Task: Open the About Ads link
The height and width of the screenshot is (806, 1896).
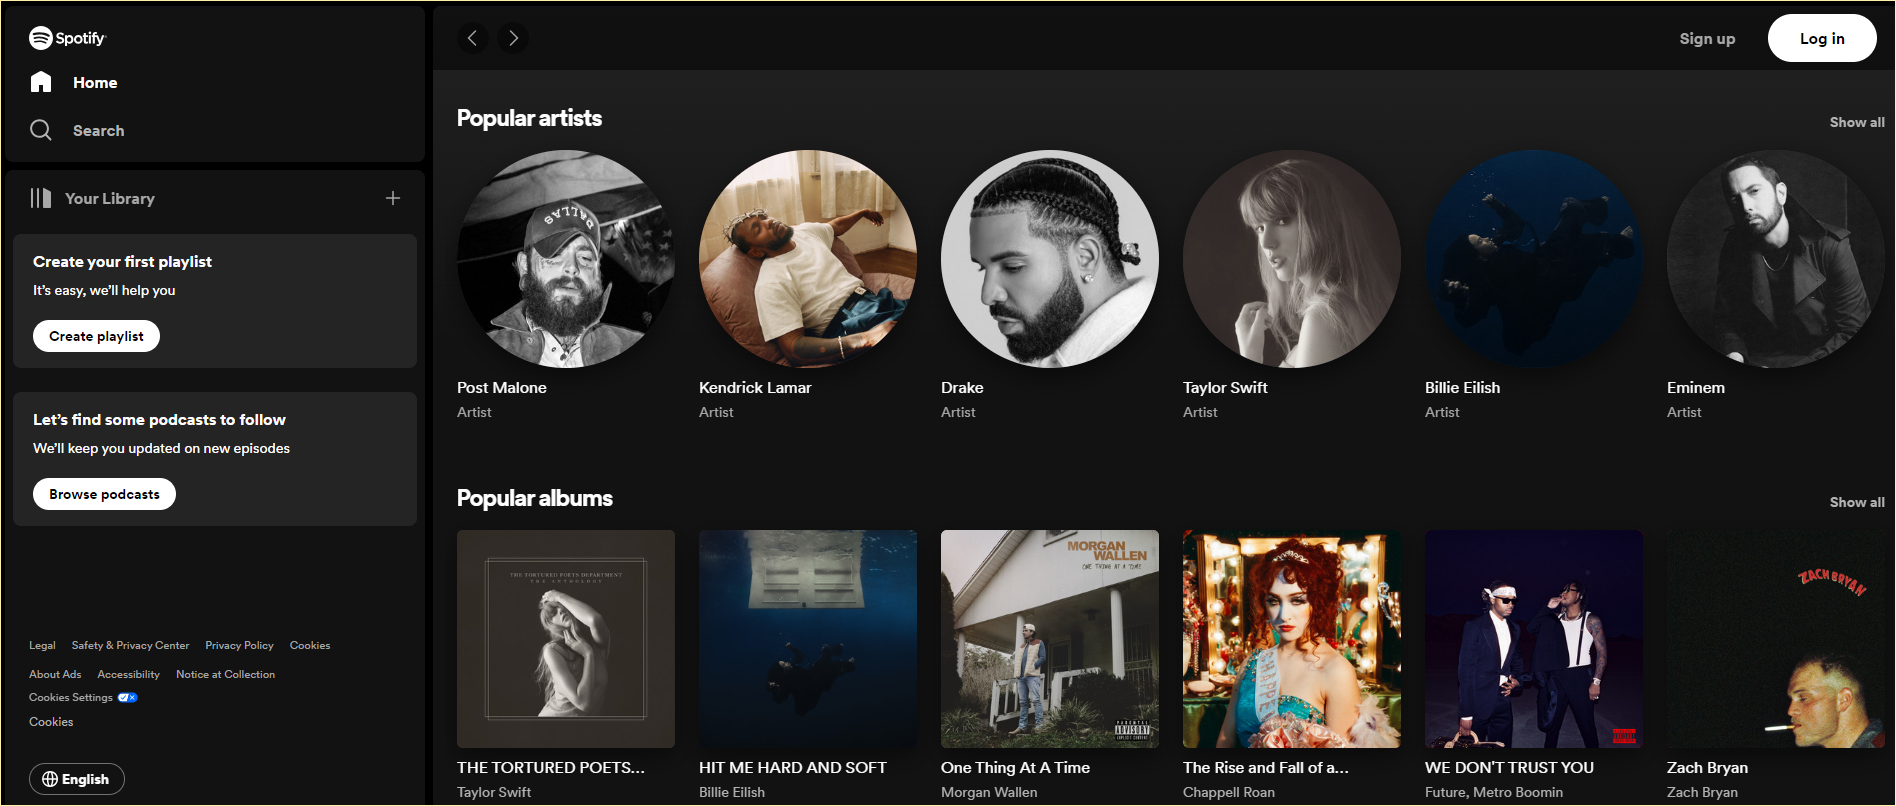Action: 55,675
